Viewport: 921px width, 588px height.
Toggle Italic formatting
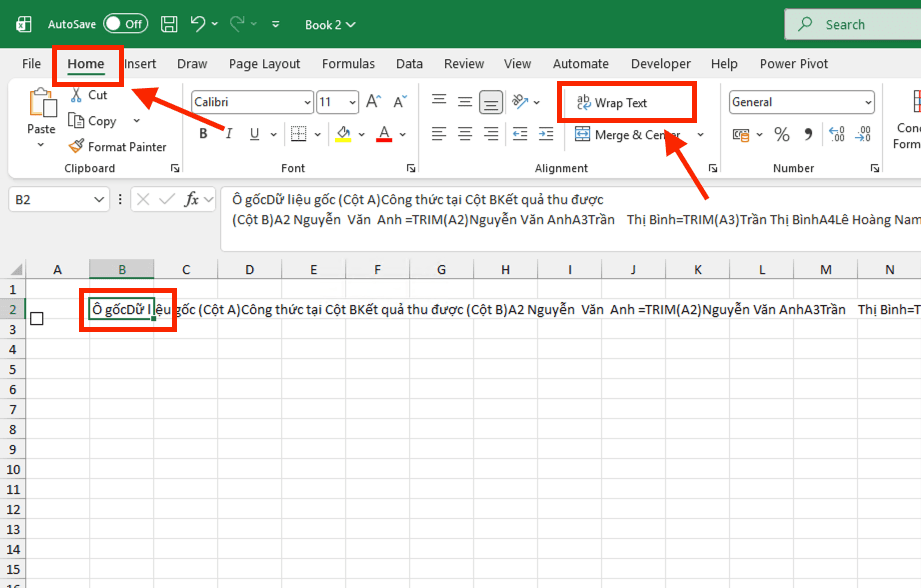click(229, 134)
